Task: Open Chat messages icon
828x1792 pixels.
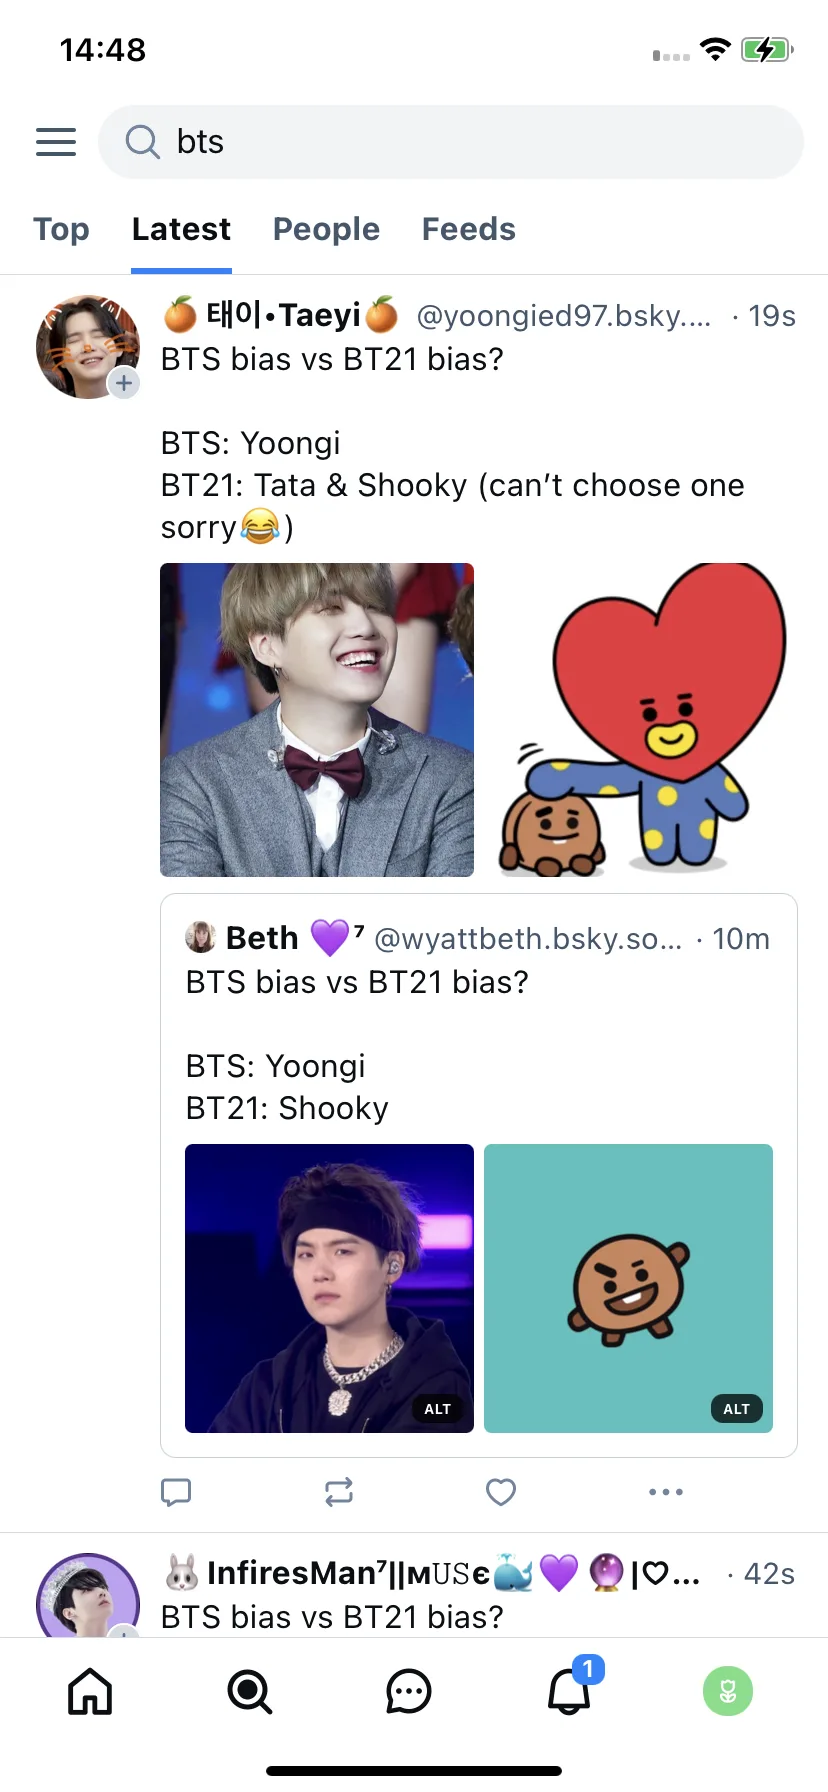Action: [x=409, y=1692]
